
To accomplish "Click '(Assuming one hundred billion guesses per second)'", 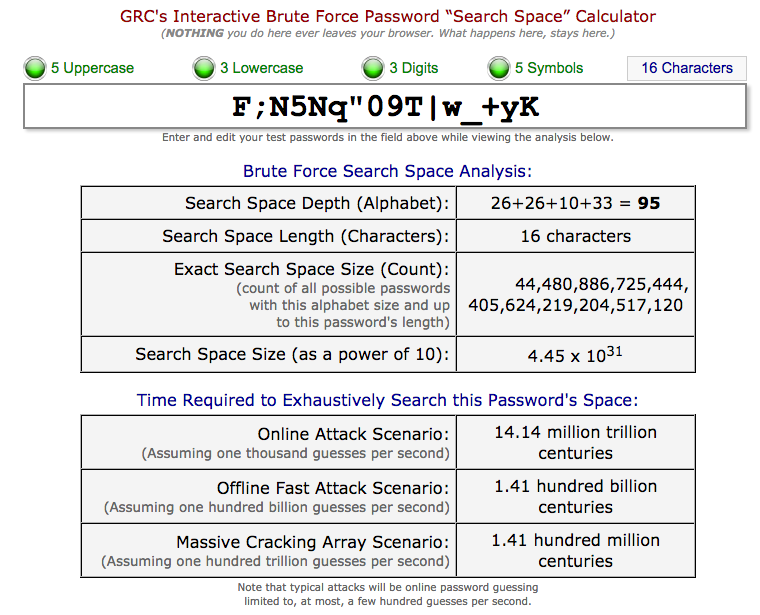I will point(277,507).
